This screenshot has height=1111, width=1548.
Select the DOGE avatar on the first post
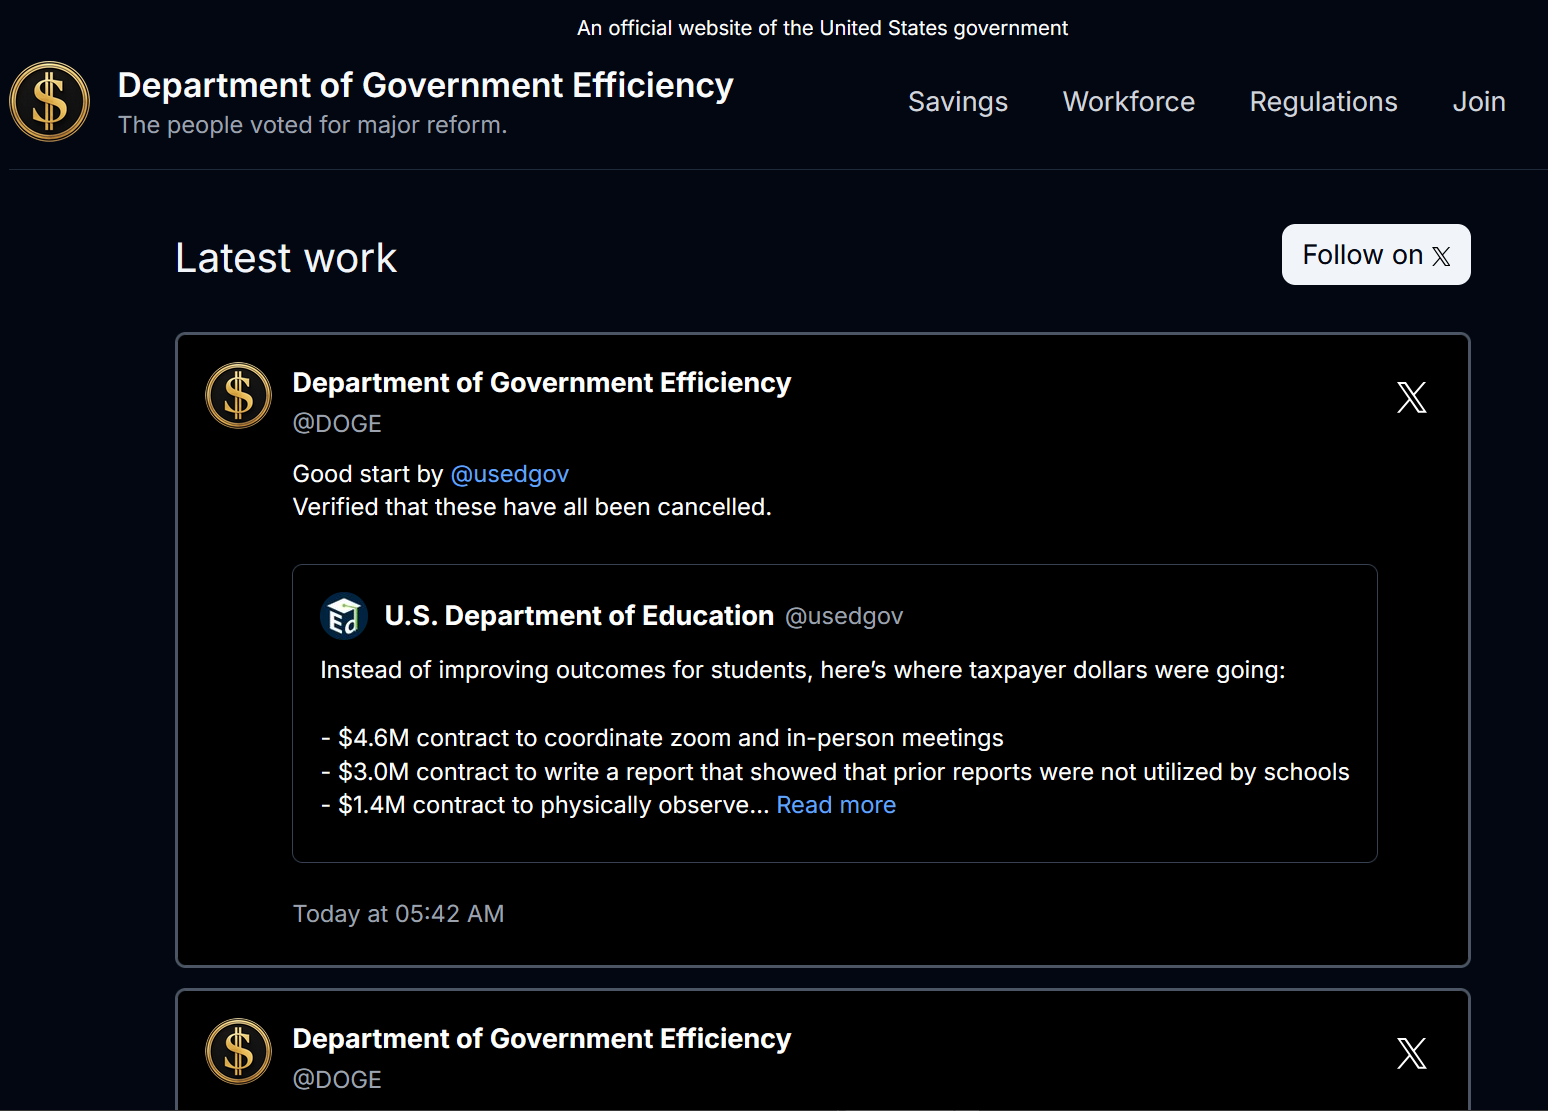click(x=237, y=396)
